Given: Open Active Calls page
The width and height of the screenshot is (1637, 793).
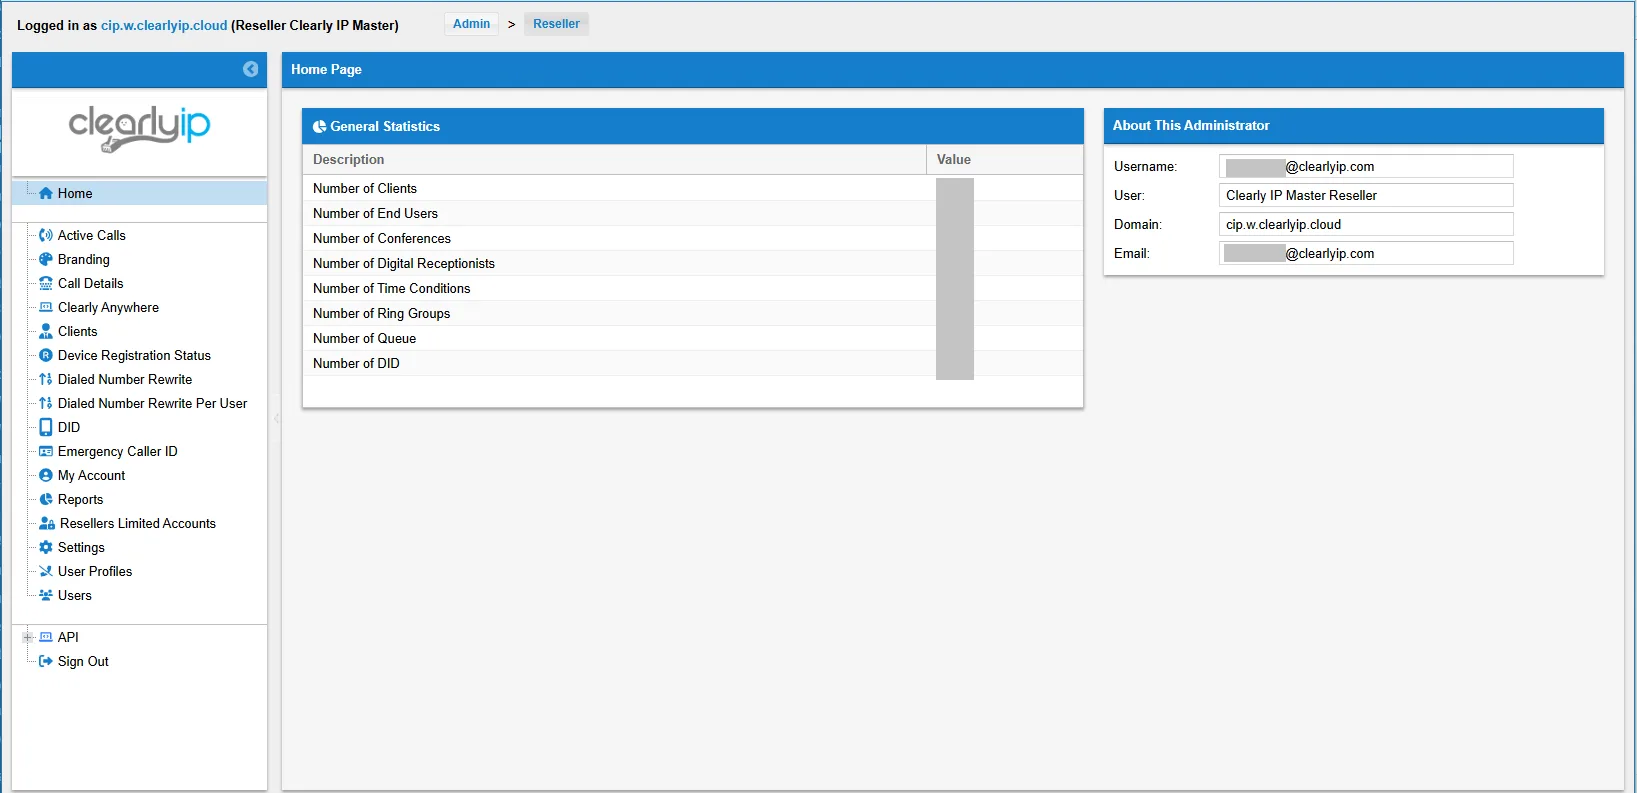Looking at the screenshot, I should (x=92, y=235).
